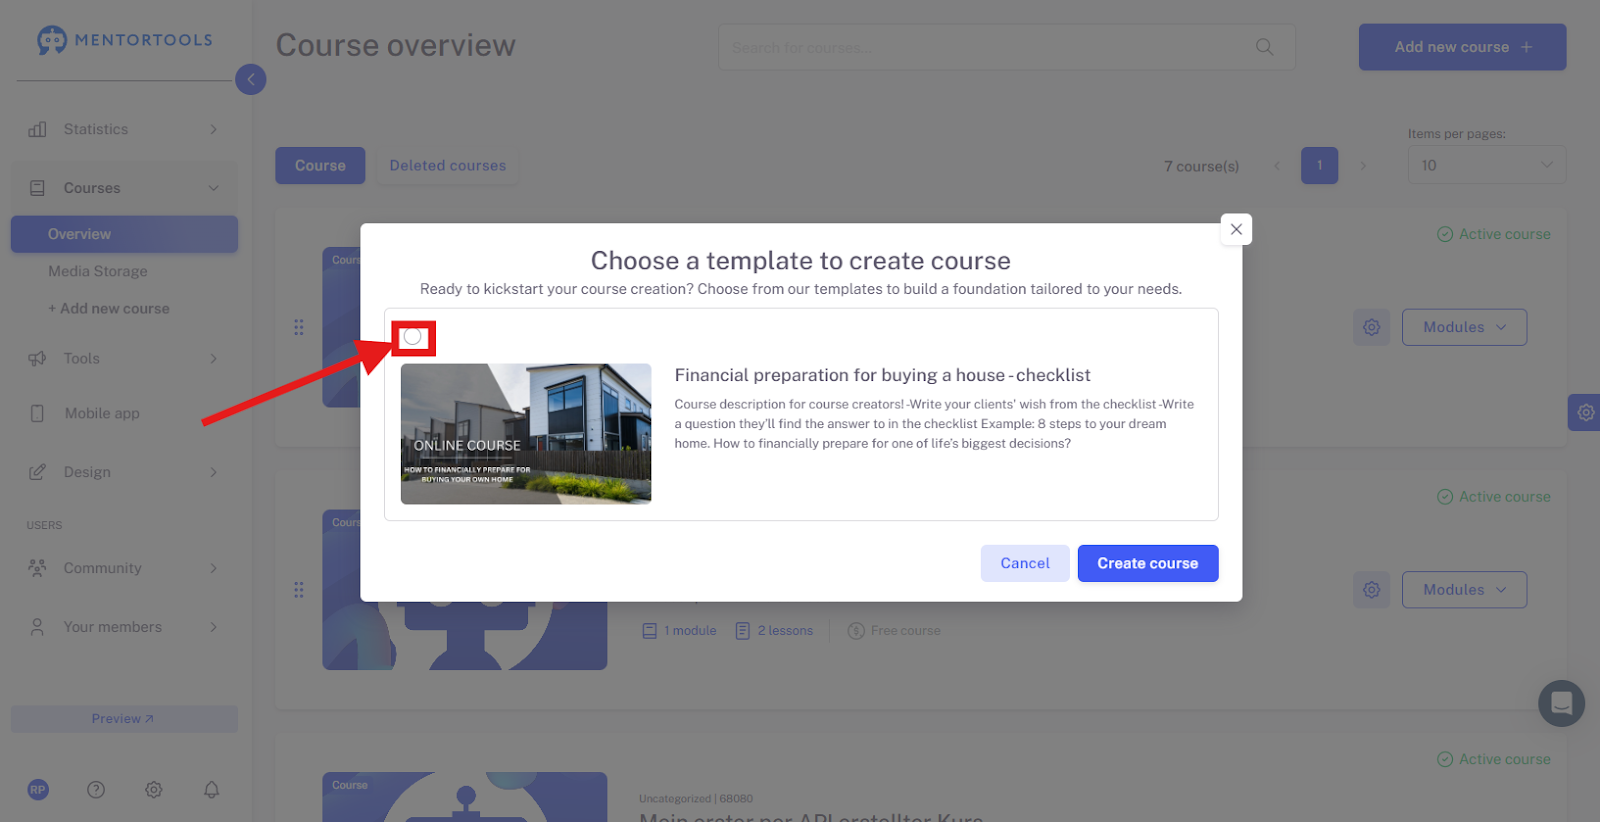Click the second course drag handle
The width and height of the screenshot is (1600, 822).
click(x=299, y=590)
